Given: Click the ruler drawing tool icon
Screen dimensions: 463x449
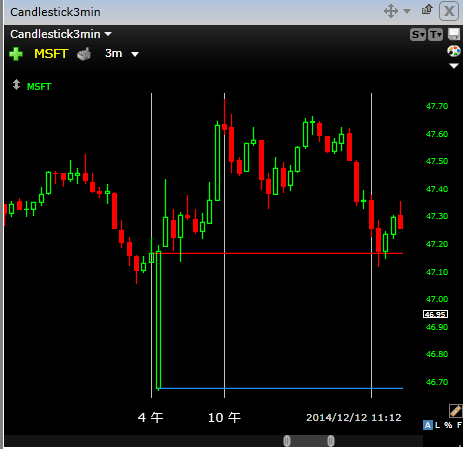Looking at the screenshot, I should click(x=455, y=411).
